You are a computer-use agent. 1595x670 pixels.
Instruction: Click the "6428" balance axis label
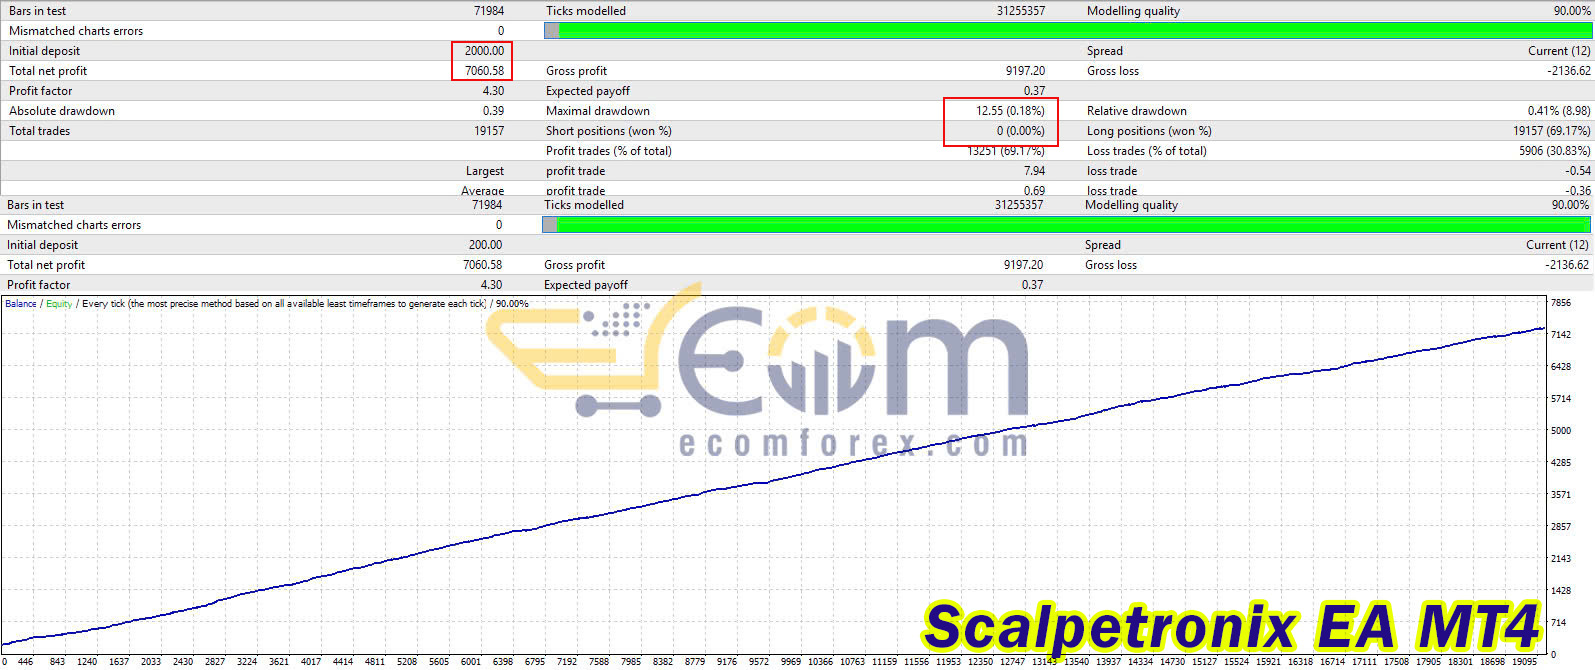[x=1560, y=367]
